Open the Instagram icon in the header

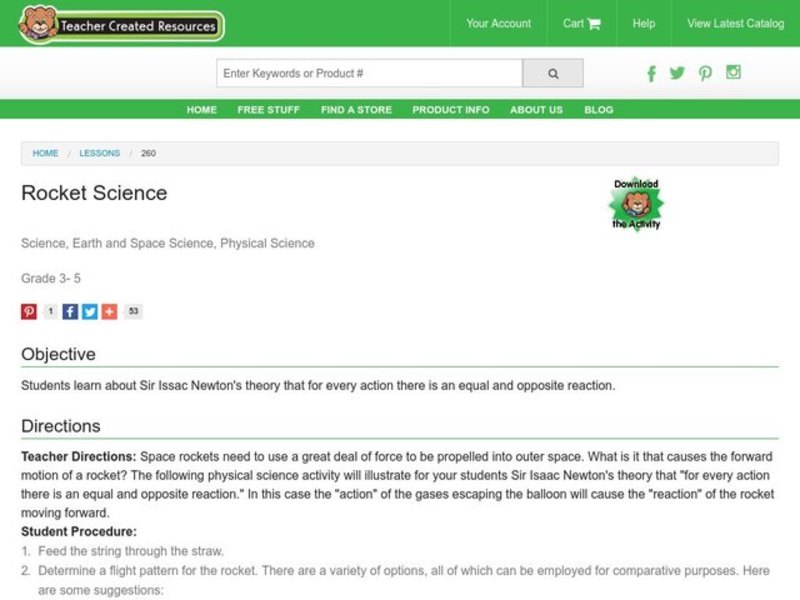click(x=733, y=73)
